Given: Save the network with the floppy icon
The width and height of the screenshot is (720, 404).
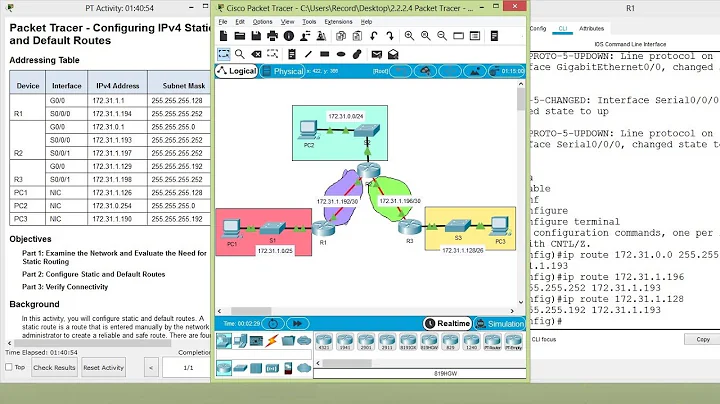Looking at the screenshot, I should point(256,36).
